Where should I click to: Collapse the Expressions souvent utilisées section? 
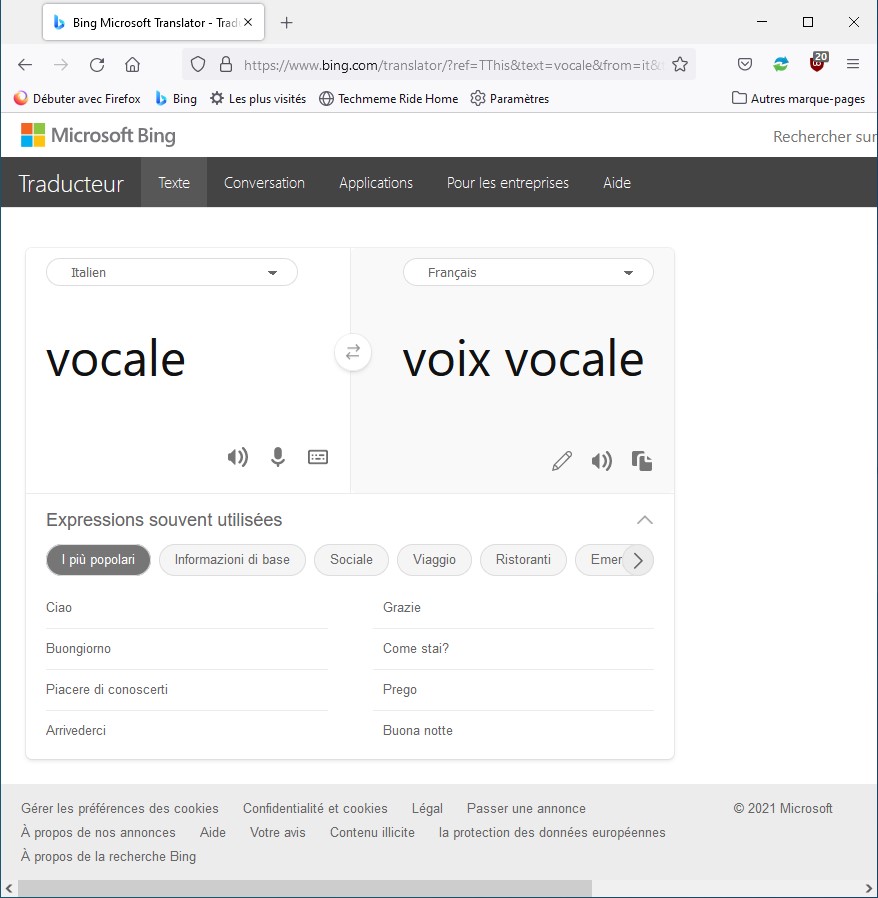coord(645,520)
